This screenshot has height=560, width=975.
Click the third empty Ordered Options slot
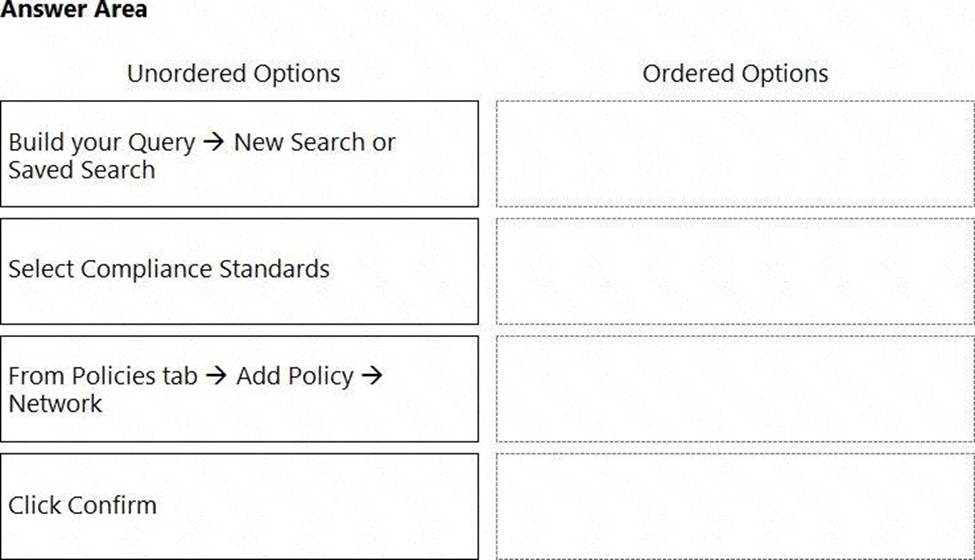click(x=735, y=389)
